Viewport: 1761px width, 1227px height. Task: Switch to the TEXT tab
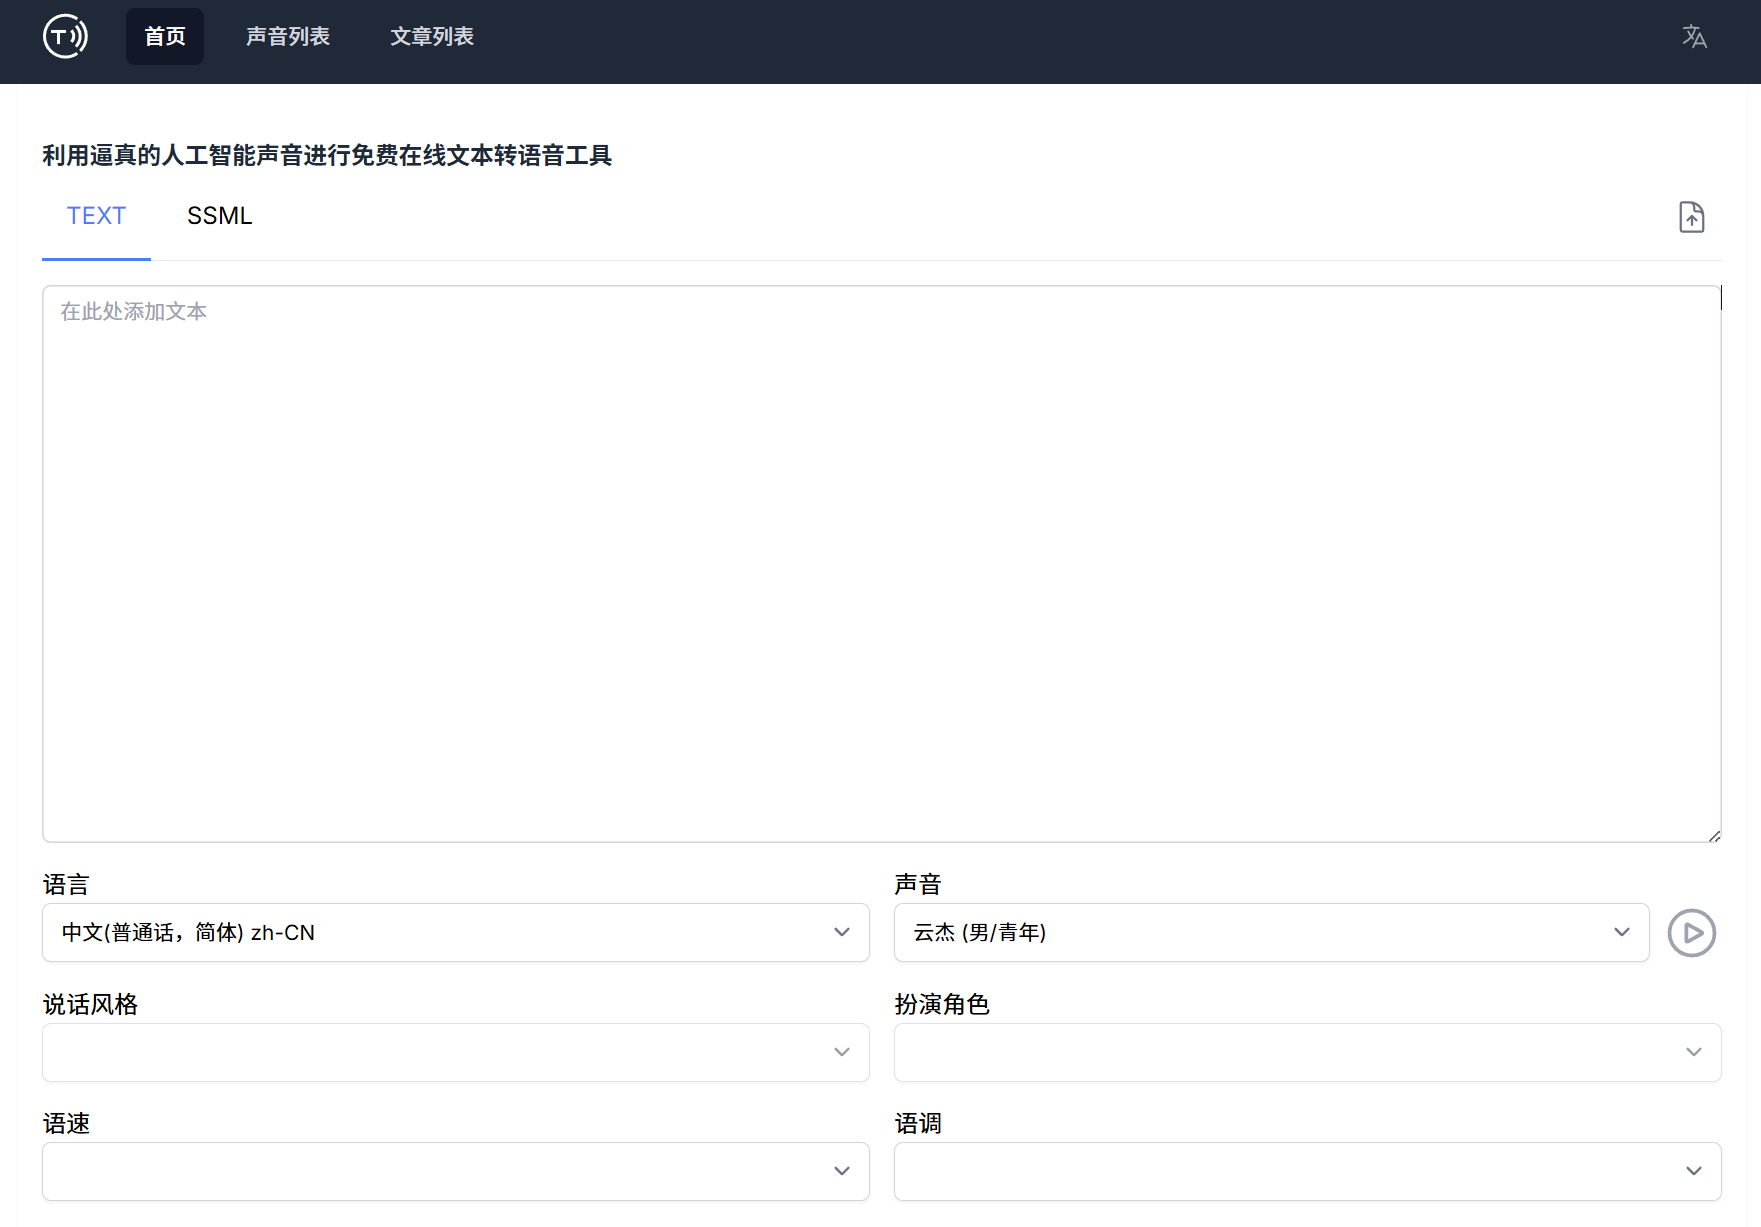96,216
